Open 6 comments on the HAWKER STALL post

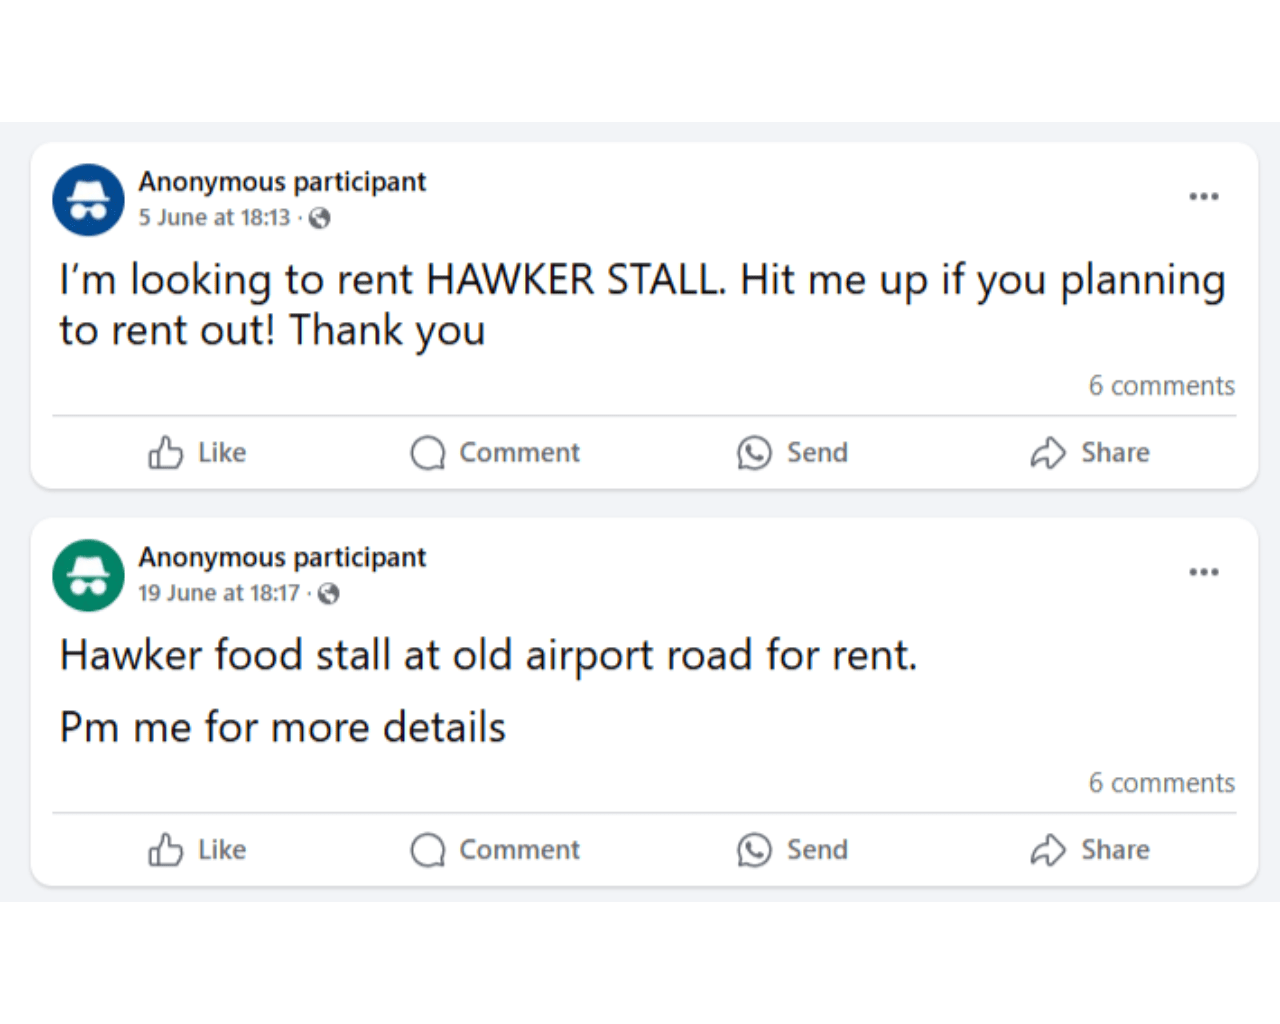click(1162, 385)
